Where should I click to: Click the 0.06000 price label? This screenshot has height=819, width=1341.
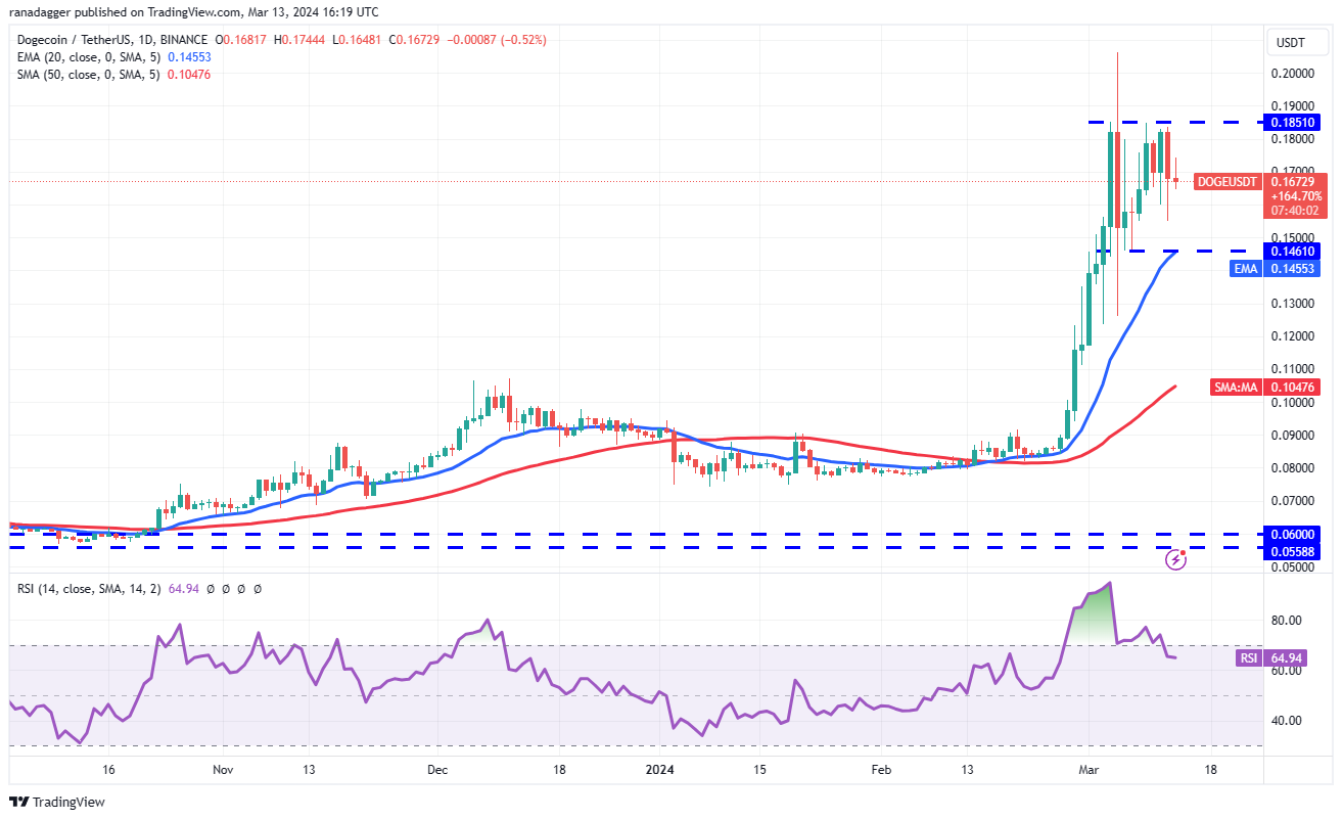(x=1292, y=535)
